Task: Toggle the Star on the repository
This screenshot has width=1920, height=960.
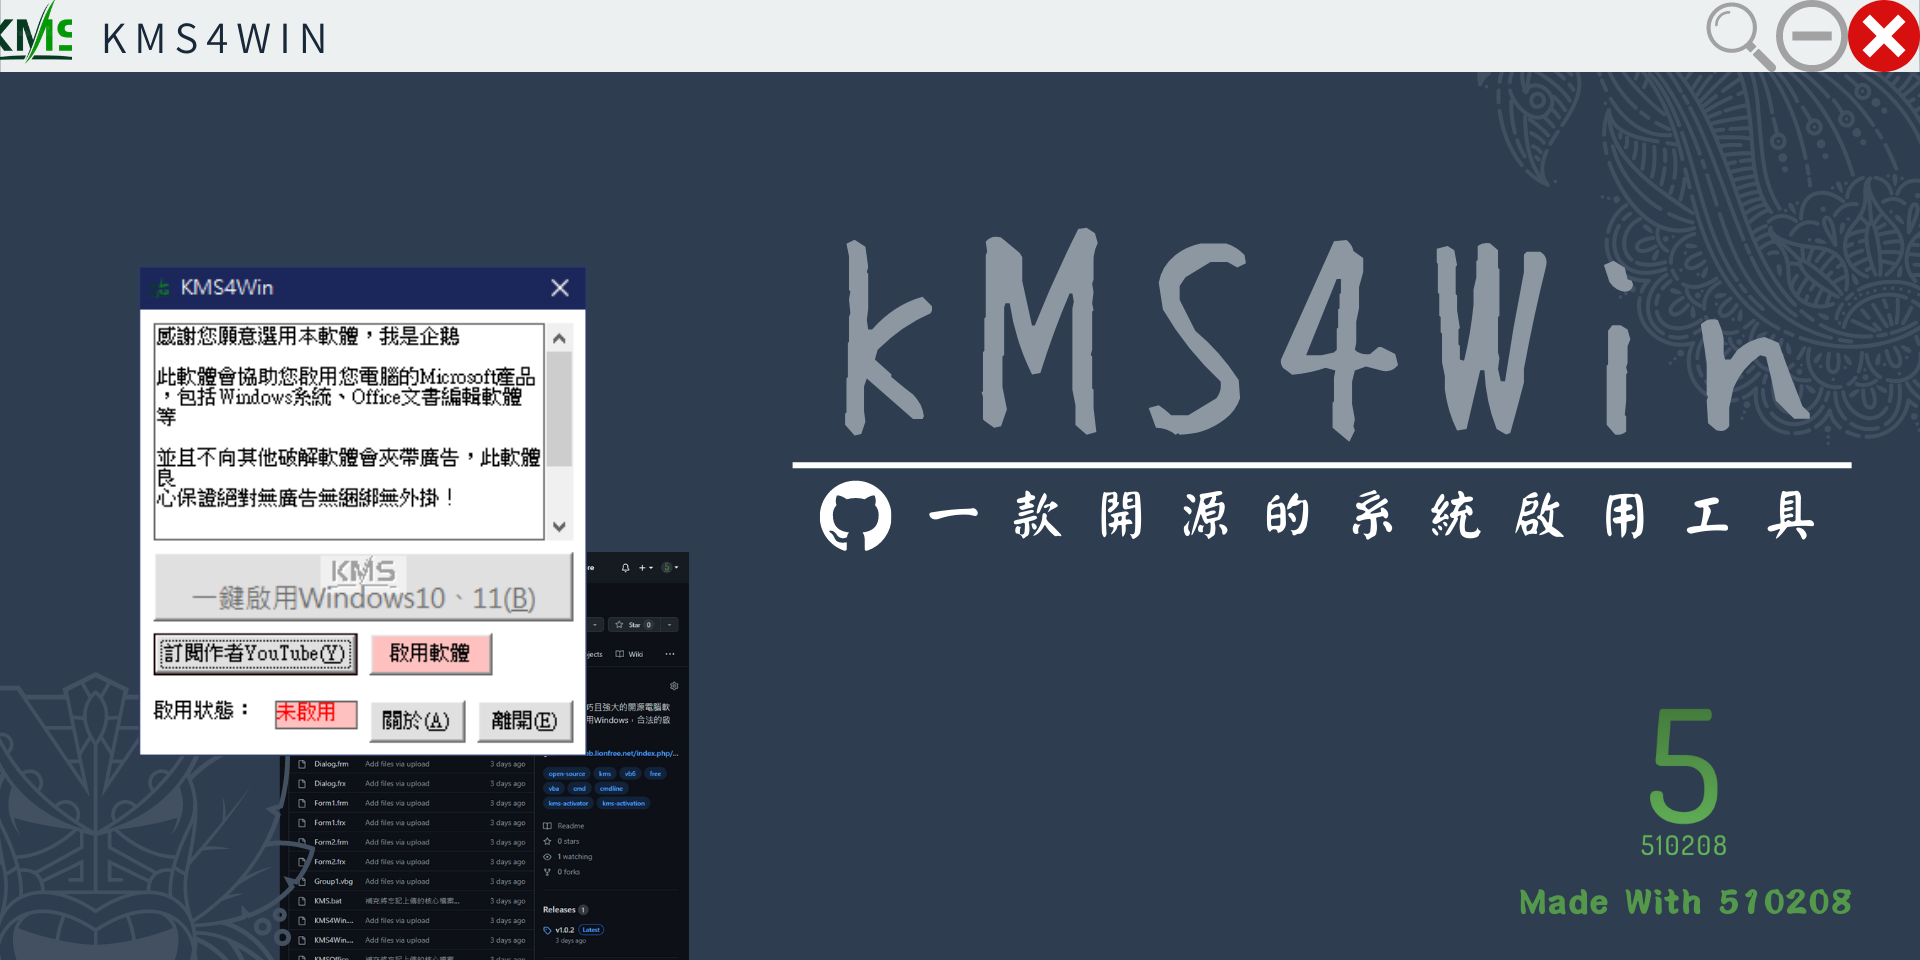Action: (x=633, y=624)
